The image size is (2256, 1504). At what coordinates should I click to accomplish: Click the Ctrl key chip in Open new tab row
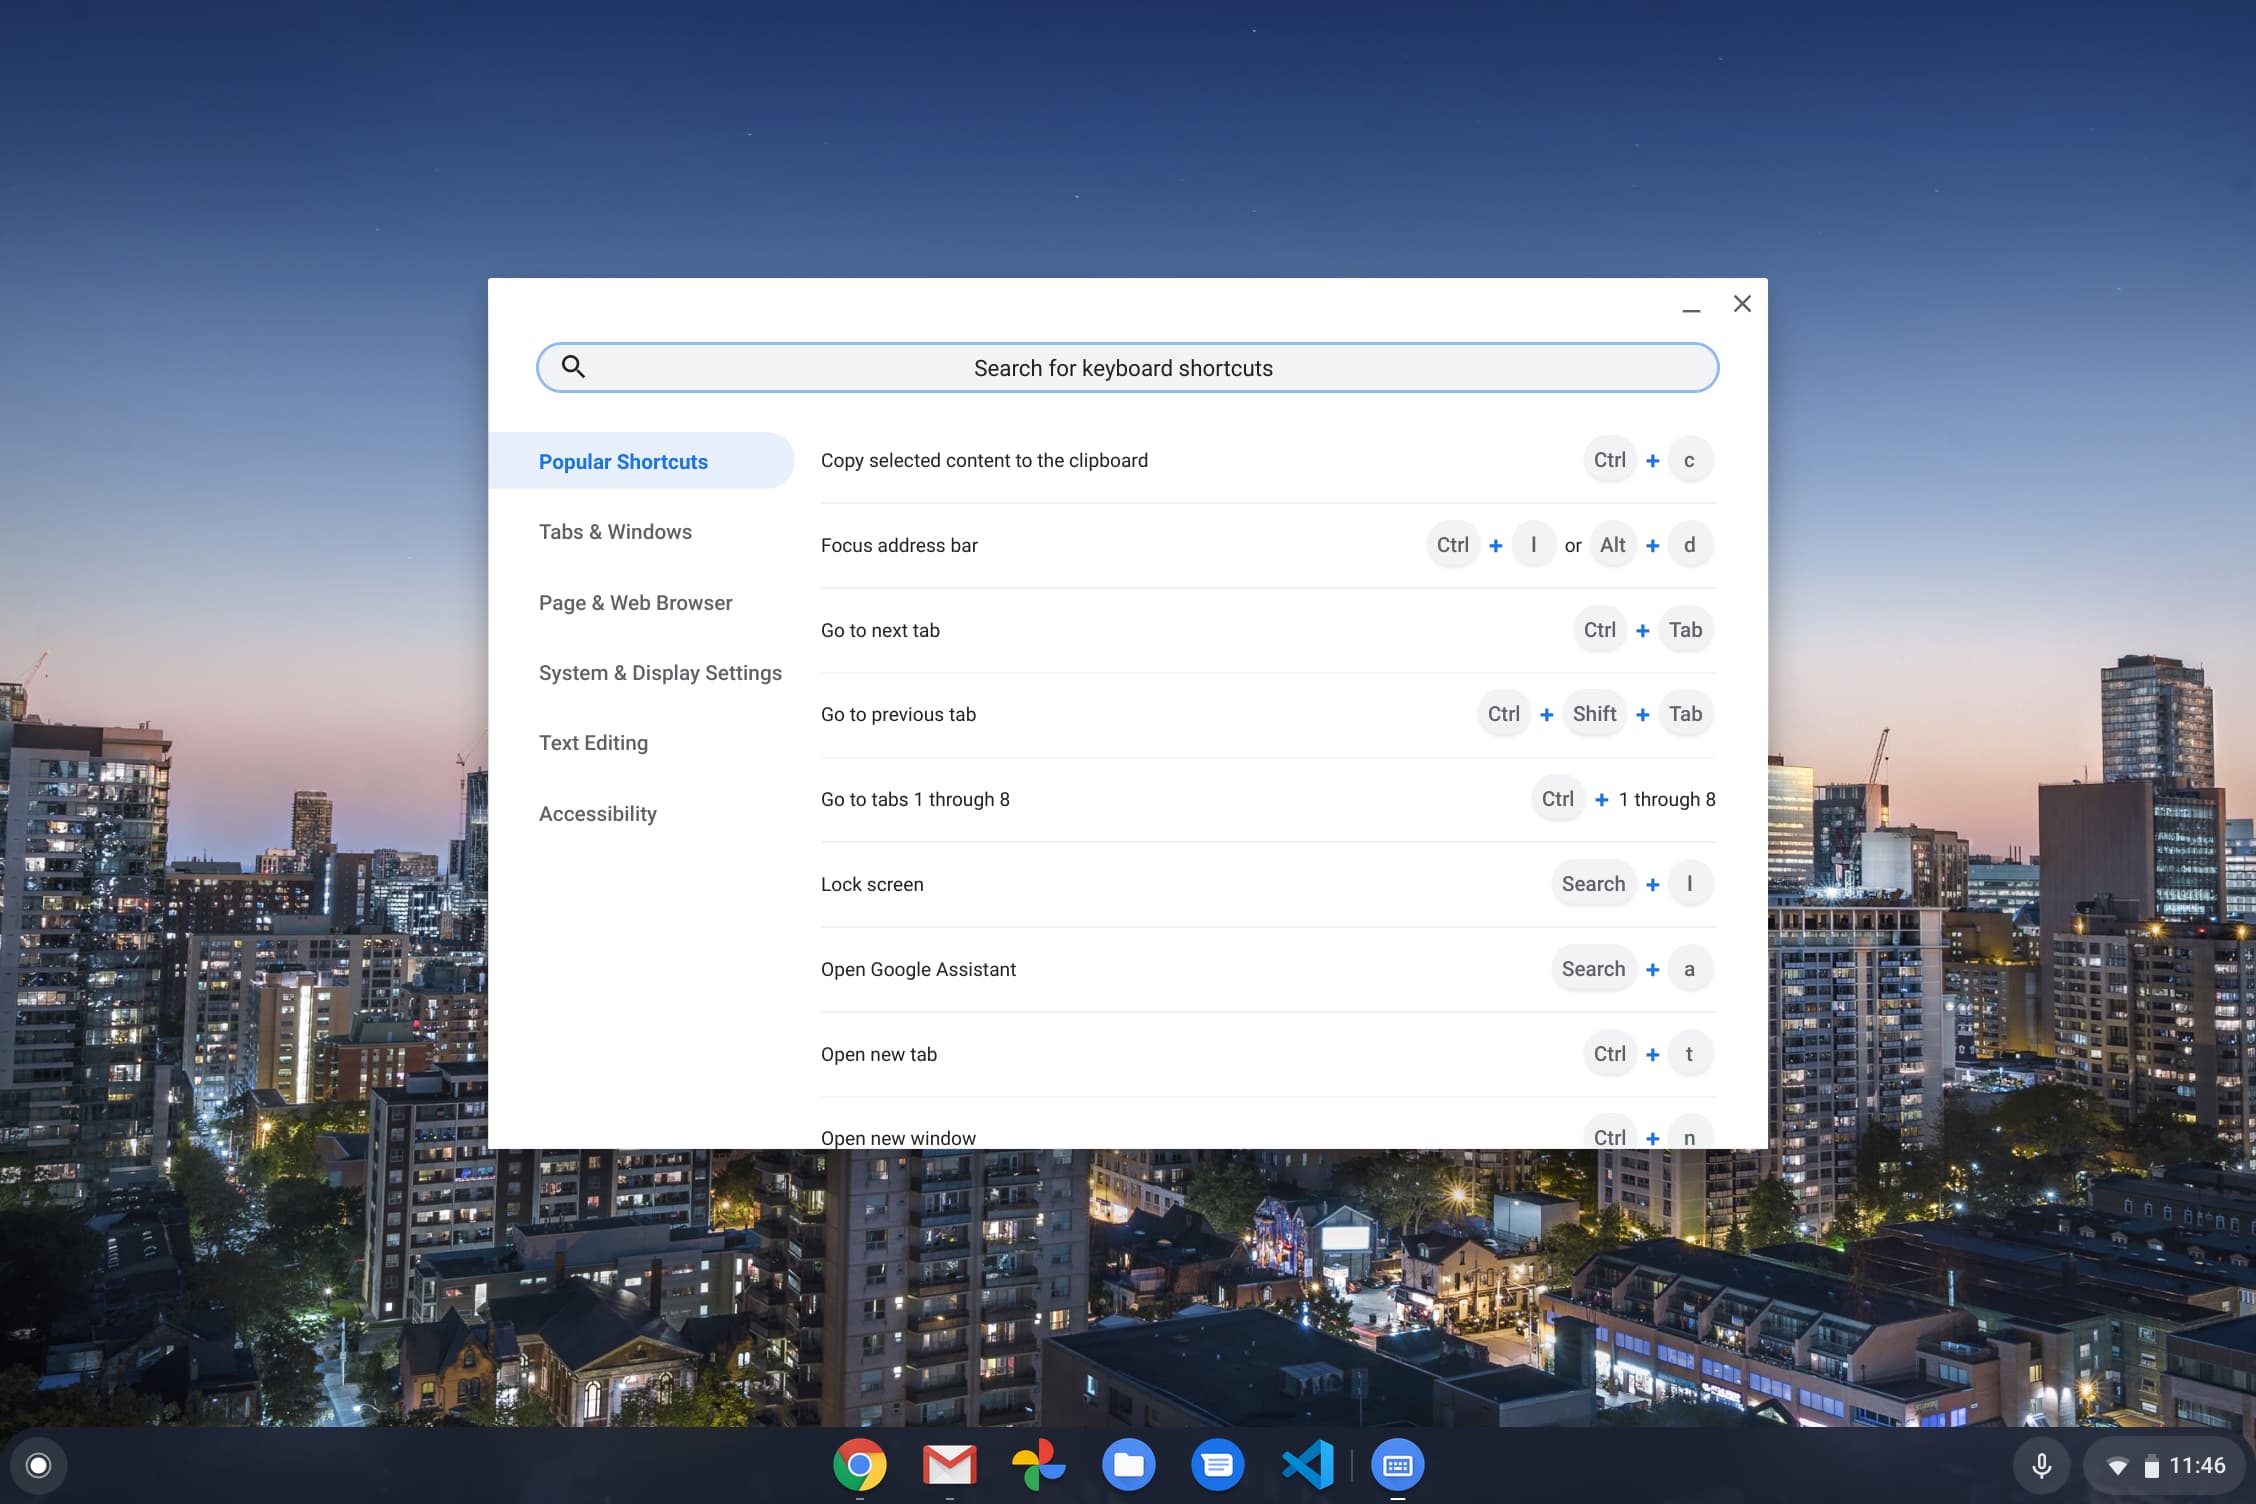(1610, 1054)
